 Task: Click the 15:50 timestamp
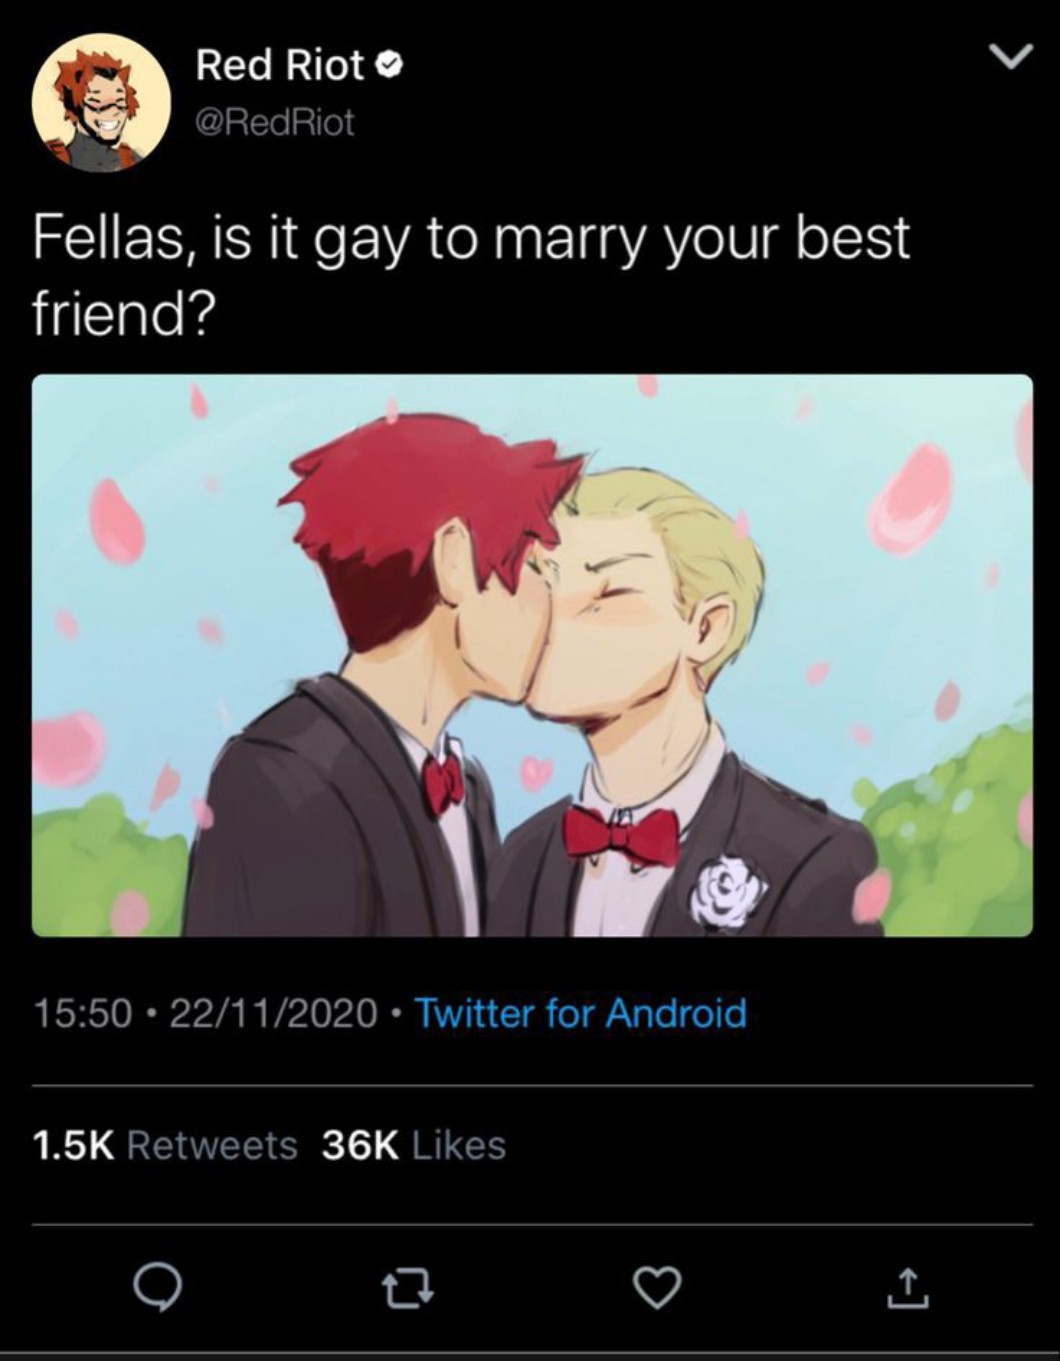click(83, 1013)
